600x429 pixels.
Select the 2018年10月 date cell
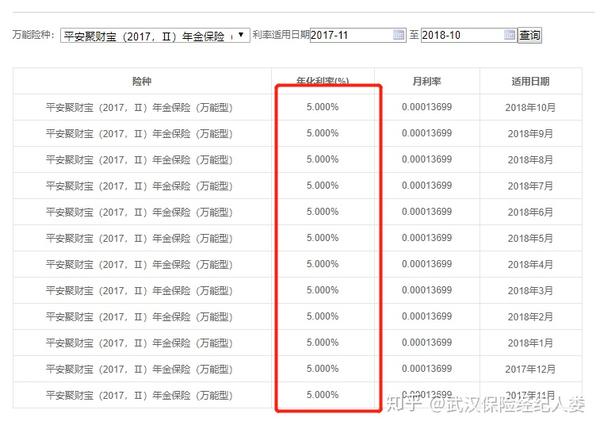[530, 108]
